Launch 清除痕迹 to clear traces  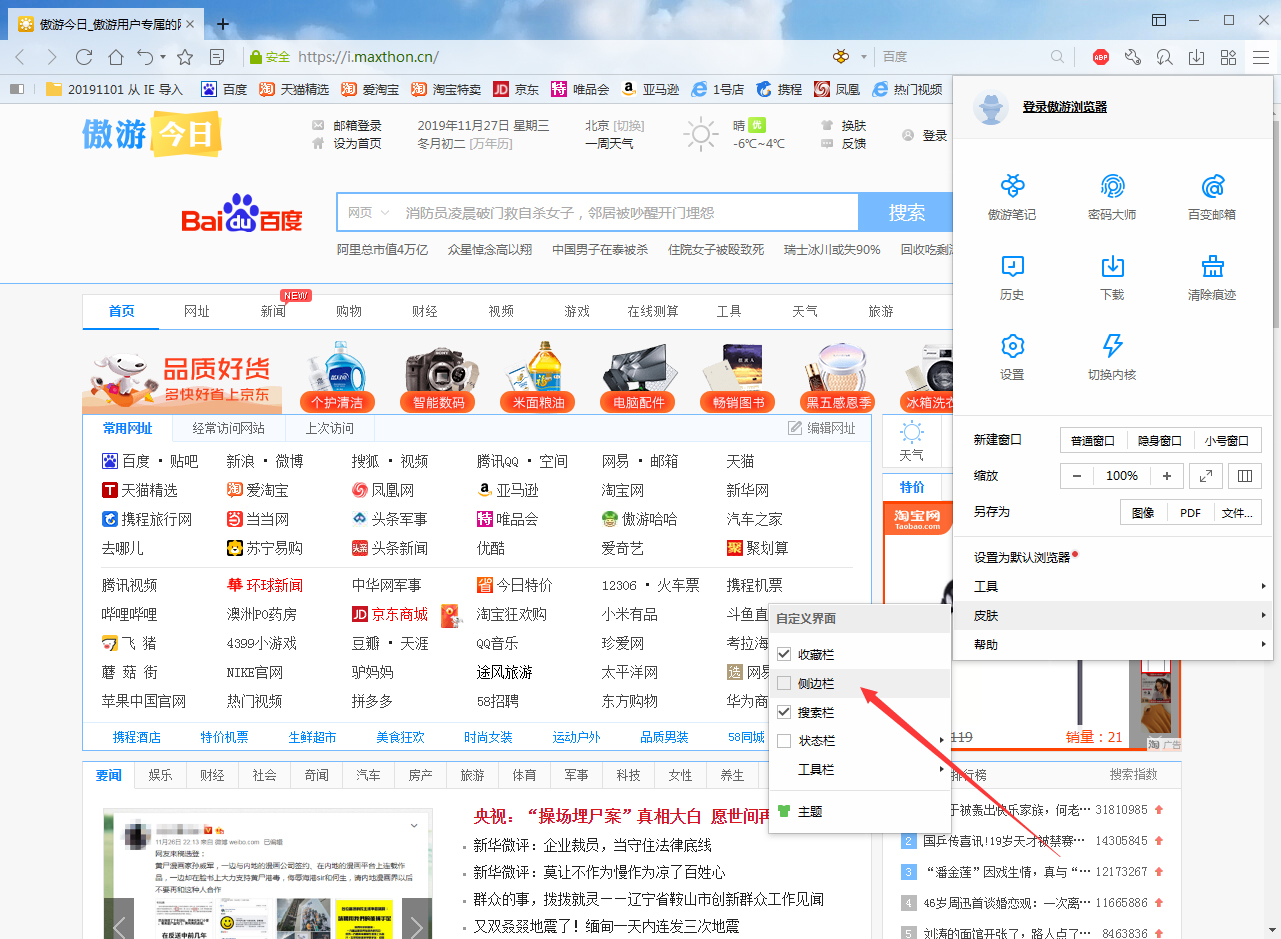1212,276
